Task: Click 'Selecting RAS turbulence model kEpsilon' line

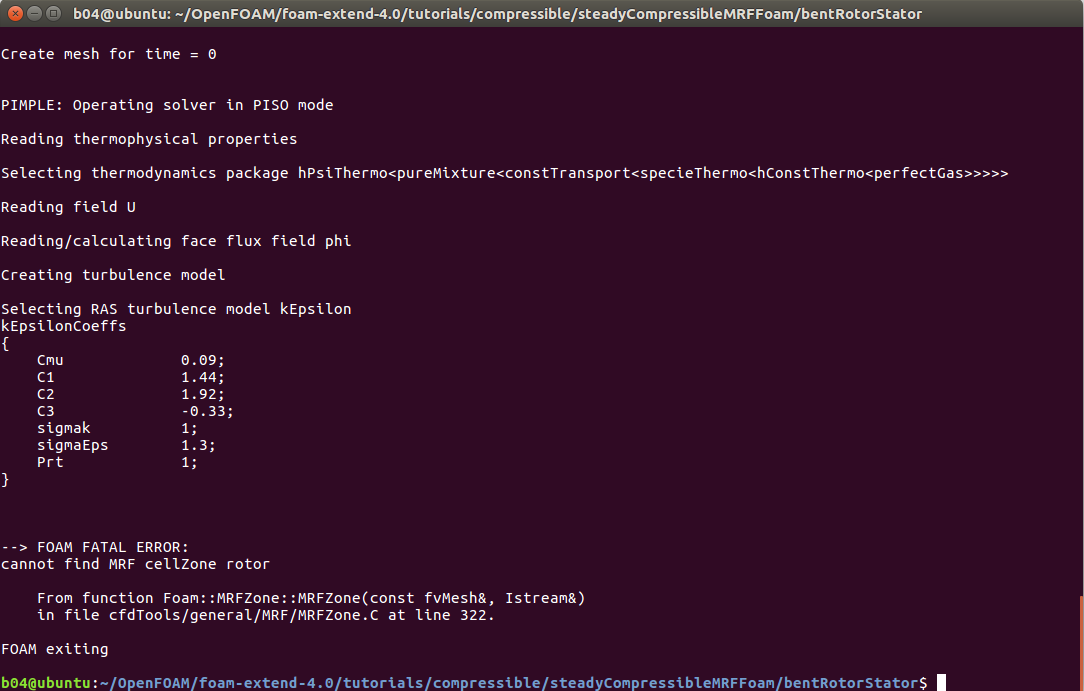Action: tap(176, 309)
